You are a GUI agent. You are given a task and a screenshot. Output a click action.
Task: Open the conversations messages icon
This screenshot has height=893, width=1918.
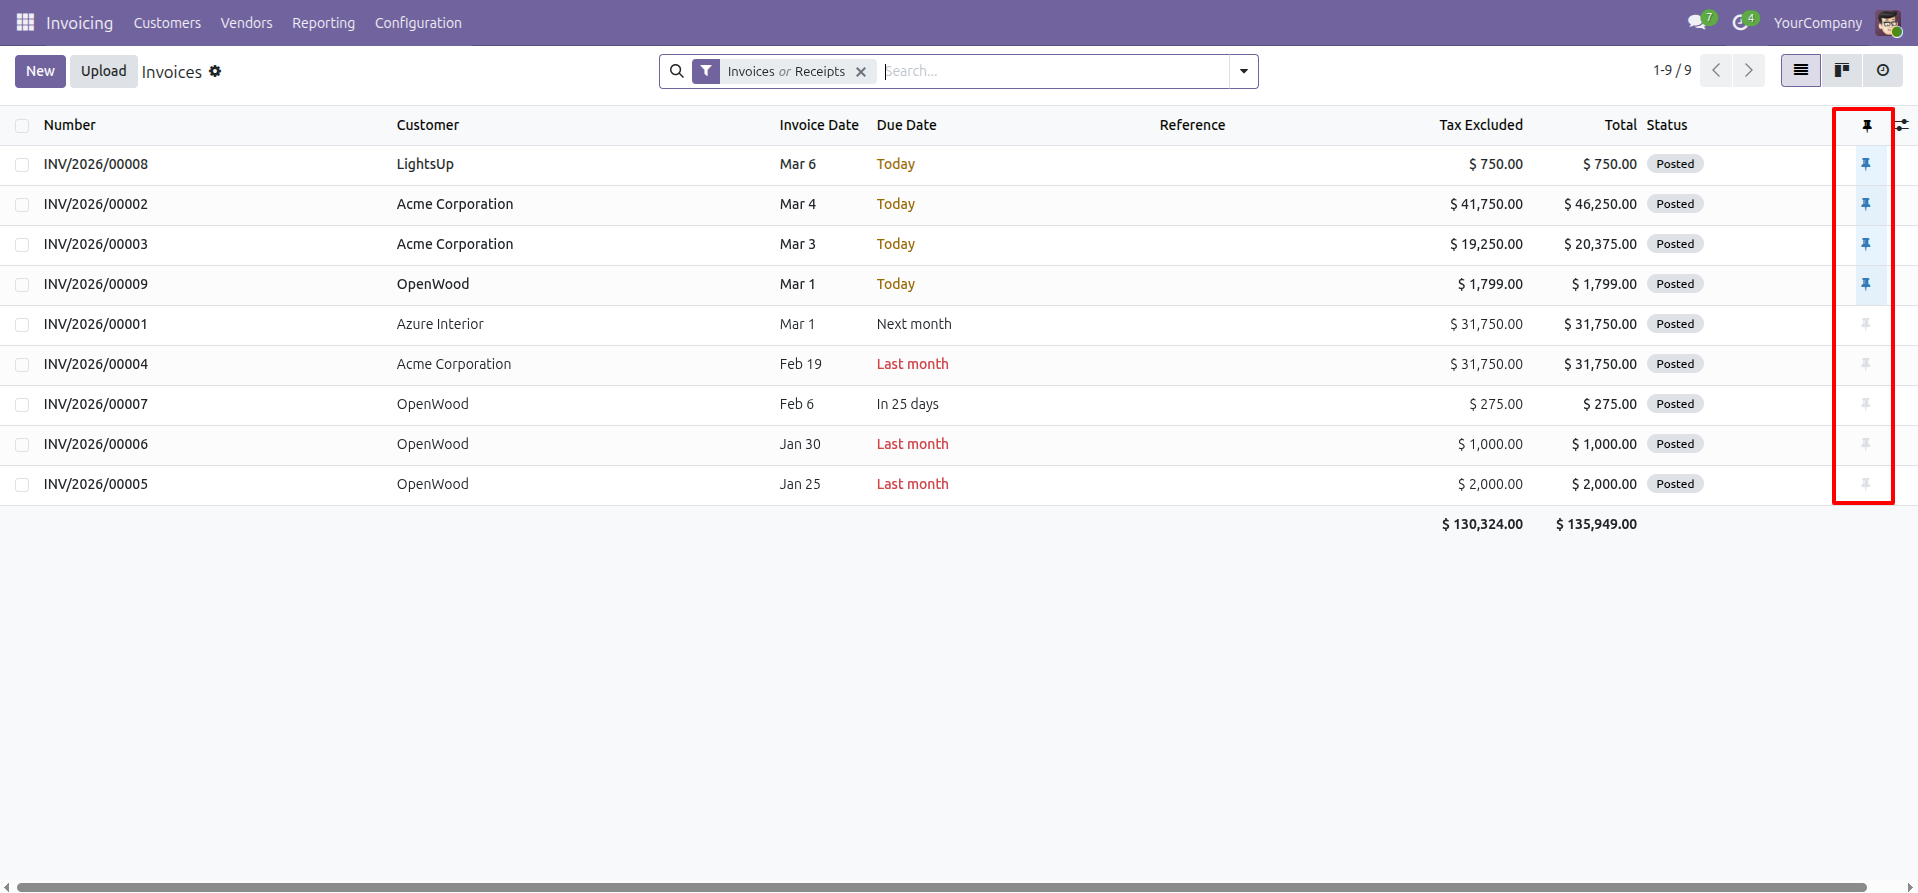click(x=1696, y=22)
